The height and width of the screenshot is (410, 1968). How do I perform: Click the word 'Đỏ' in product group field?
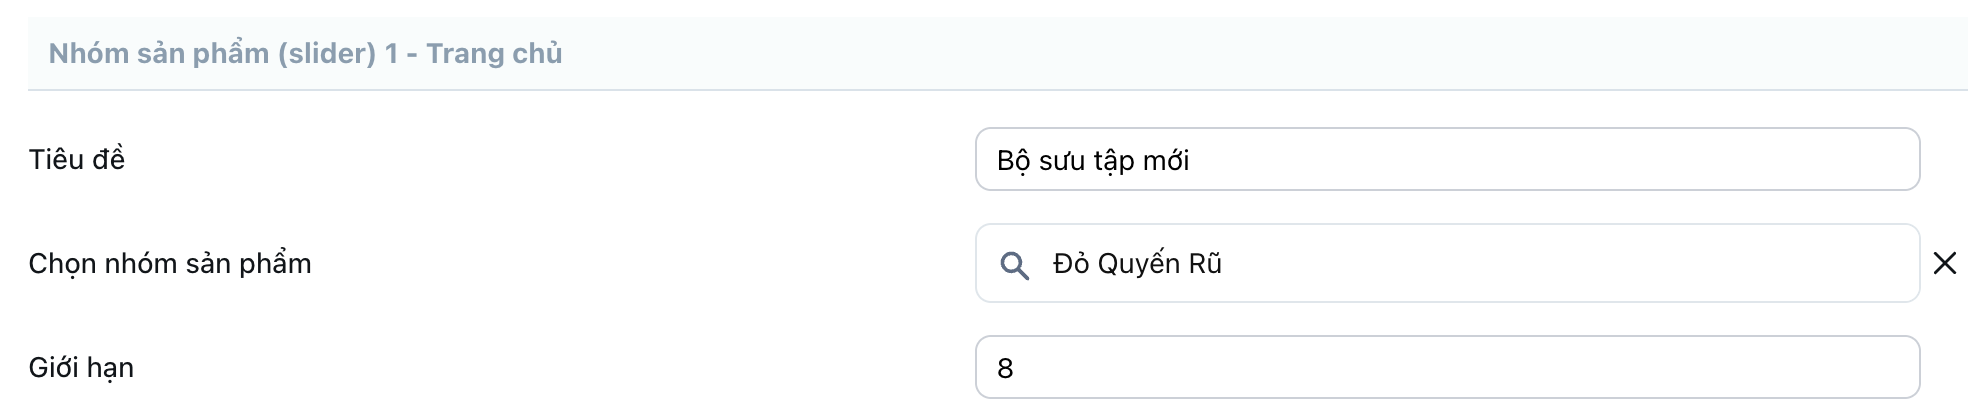[x=1071, y=264]
